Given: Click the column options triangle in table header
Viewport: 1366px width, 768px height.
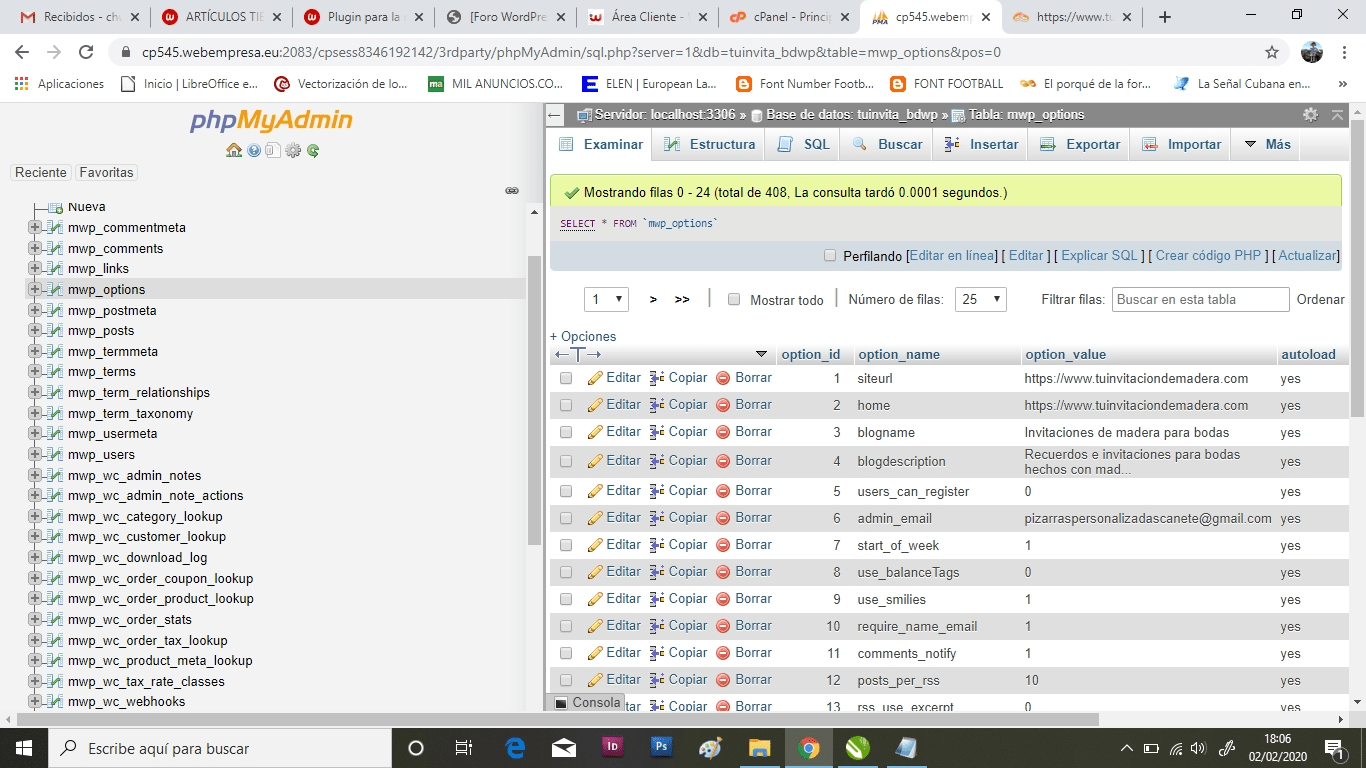Looking at the screenshot, I should (761, 354).
